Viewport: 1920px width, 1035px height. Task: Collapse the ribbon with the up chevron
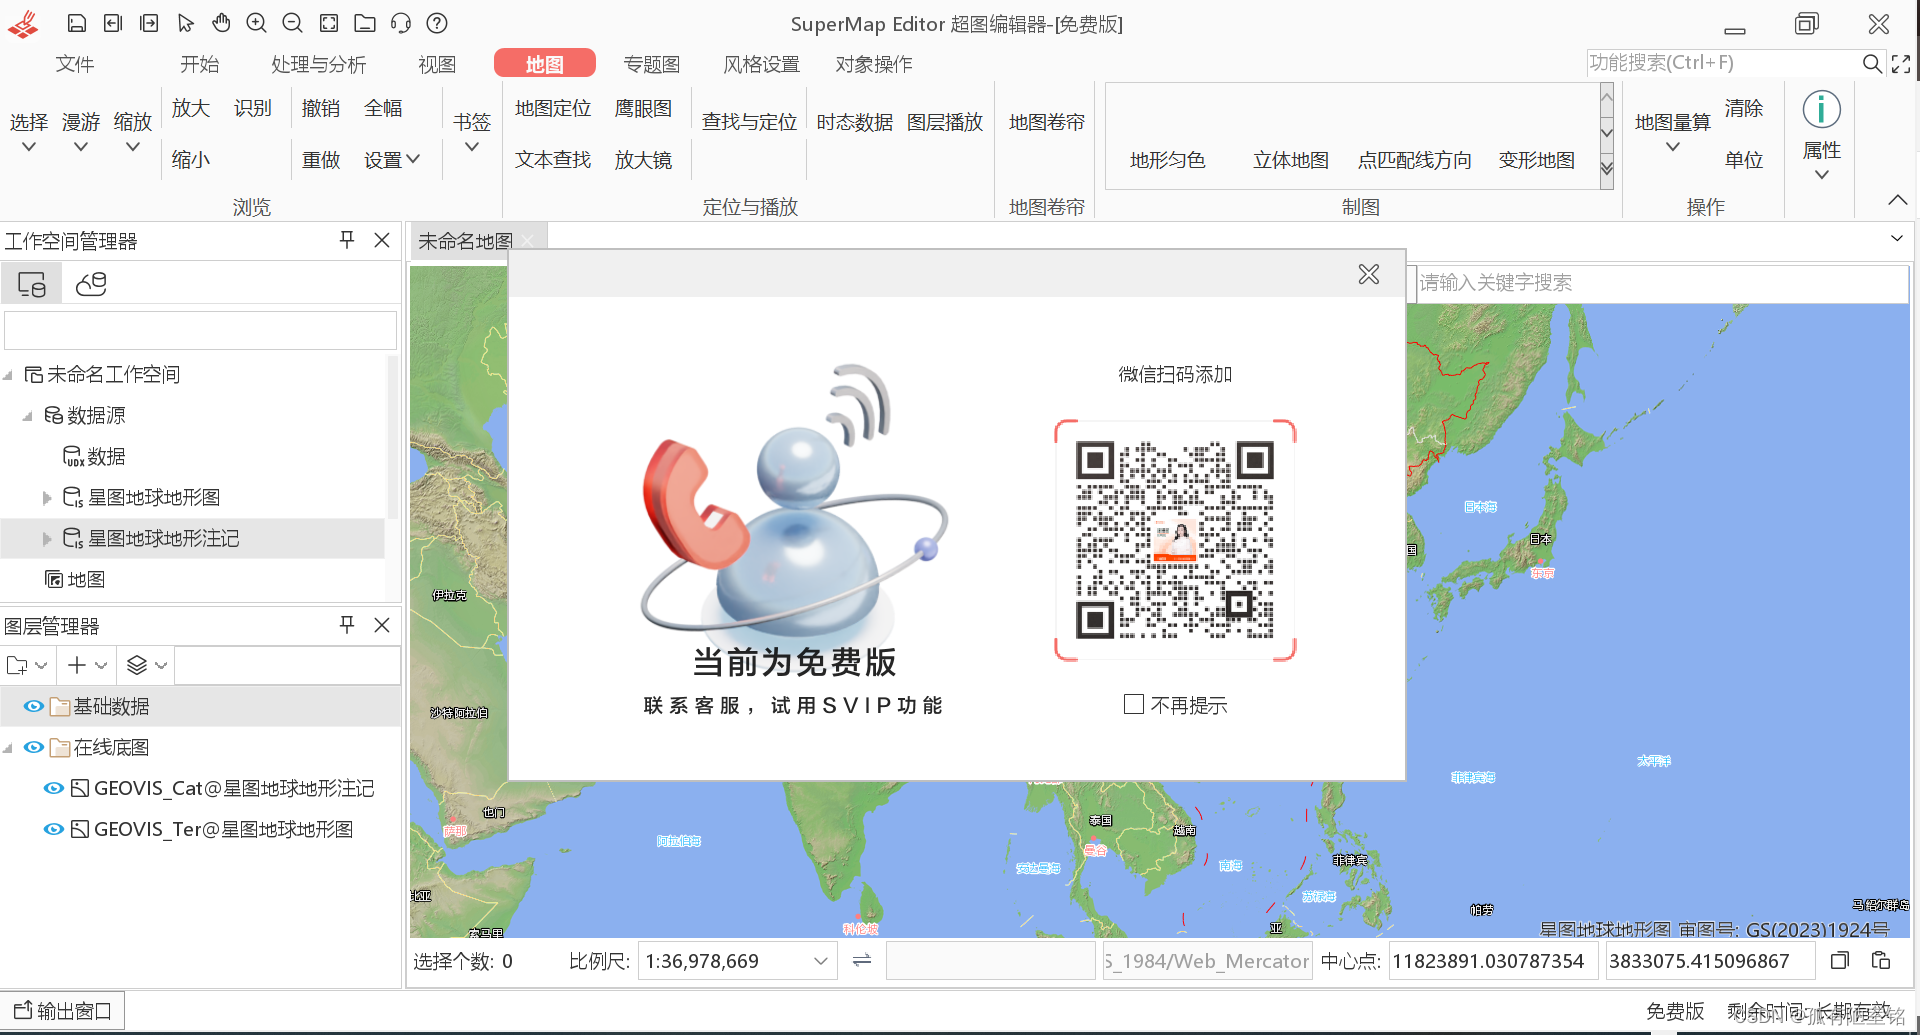[x=1897, y=200]
